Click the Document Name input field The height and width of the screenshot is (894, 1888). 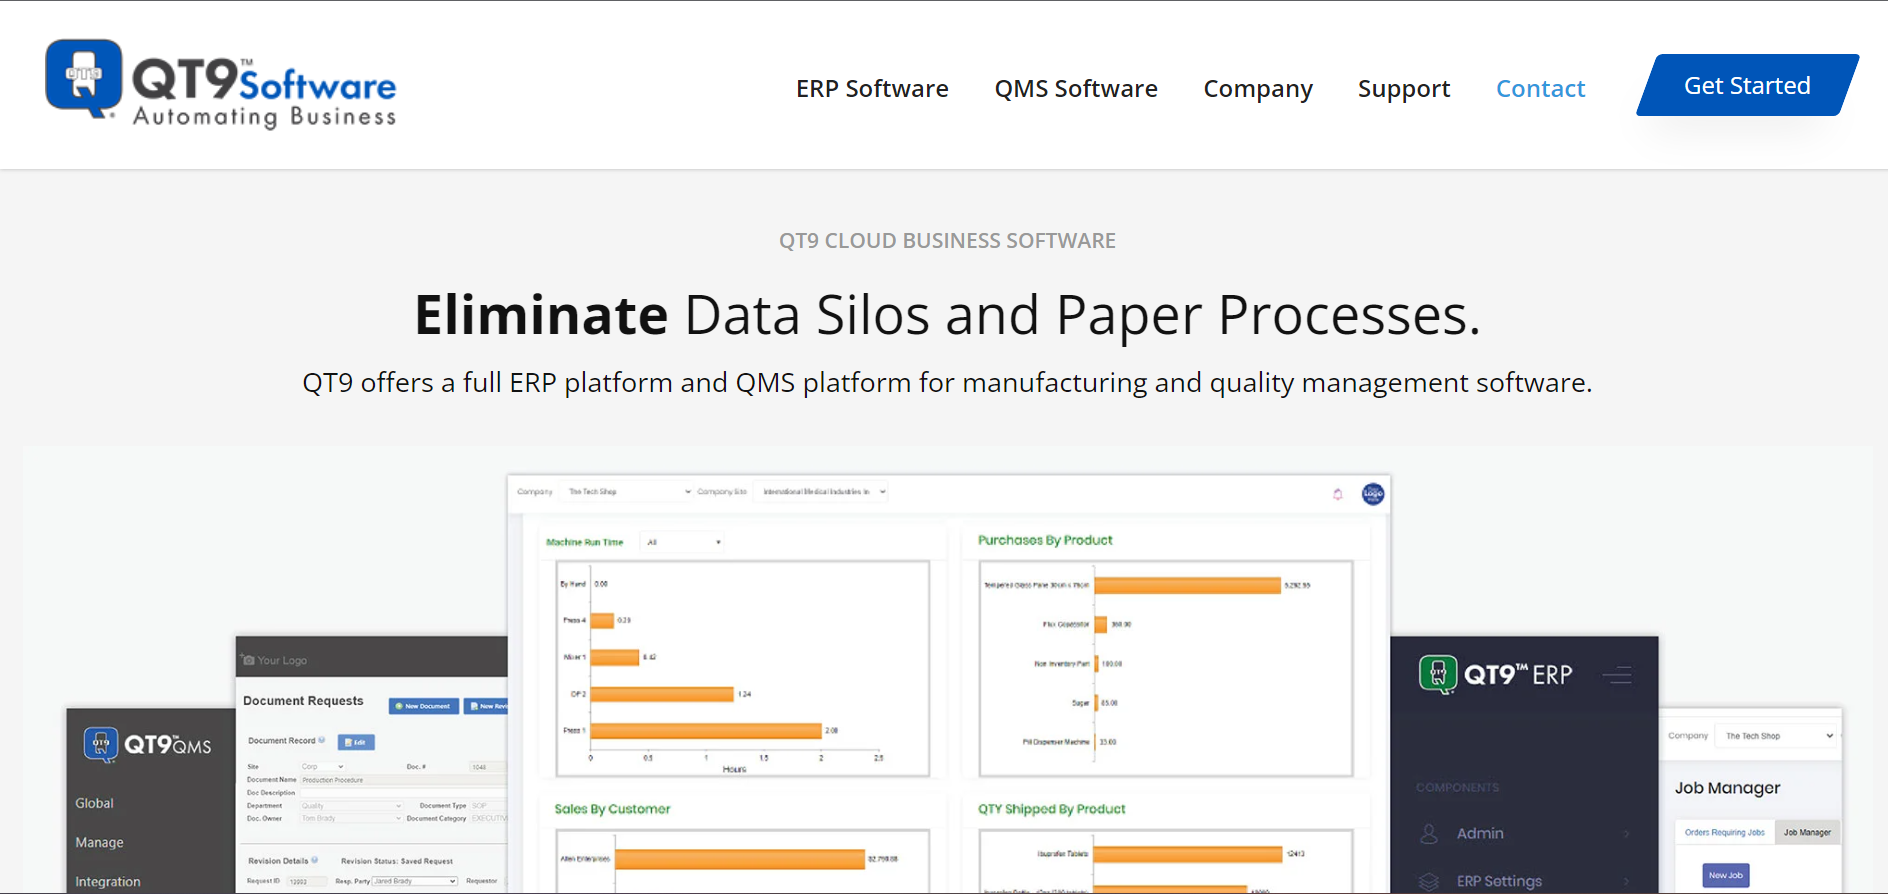point(400,780)
